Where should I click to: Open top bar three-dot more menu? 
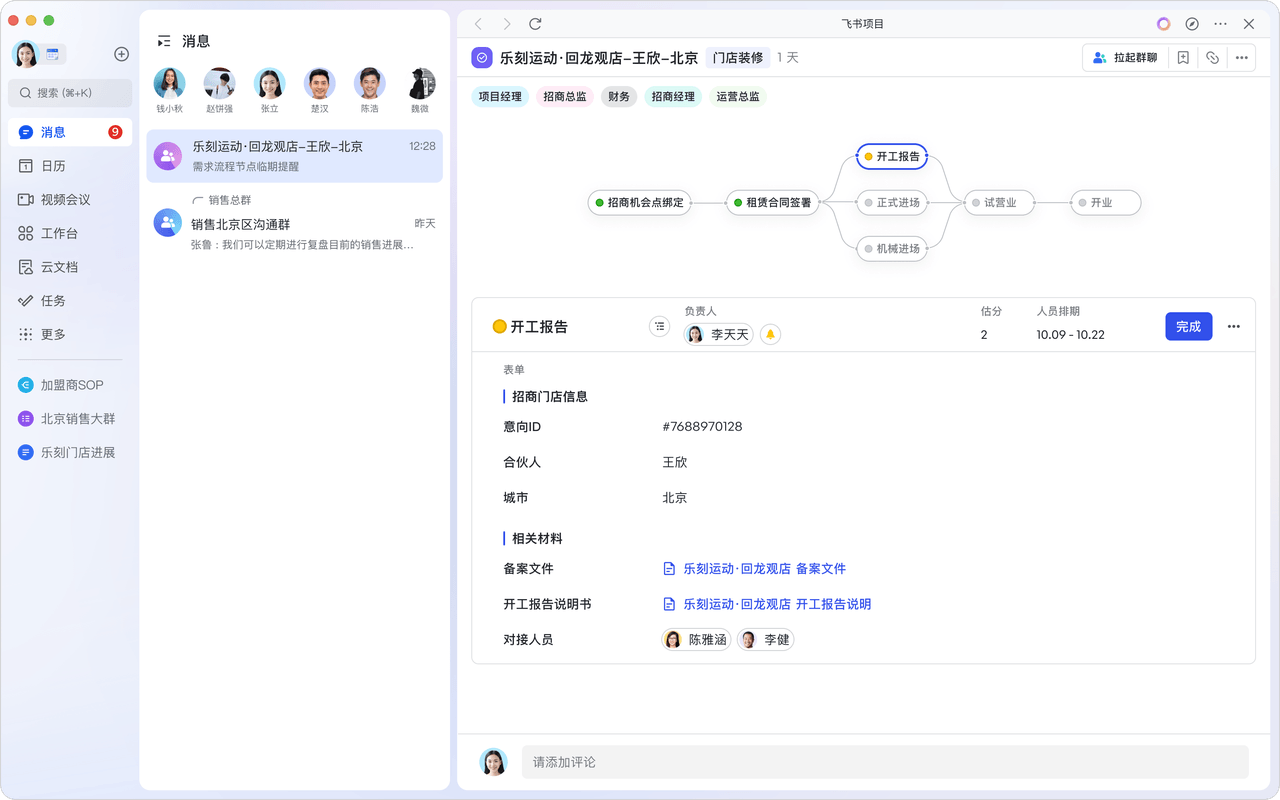click(x=1220, y=24)
